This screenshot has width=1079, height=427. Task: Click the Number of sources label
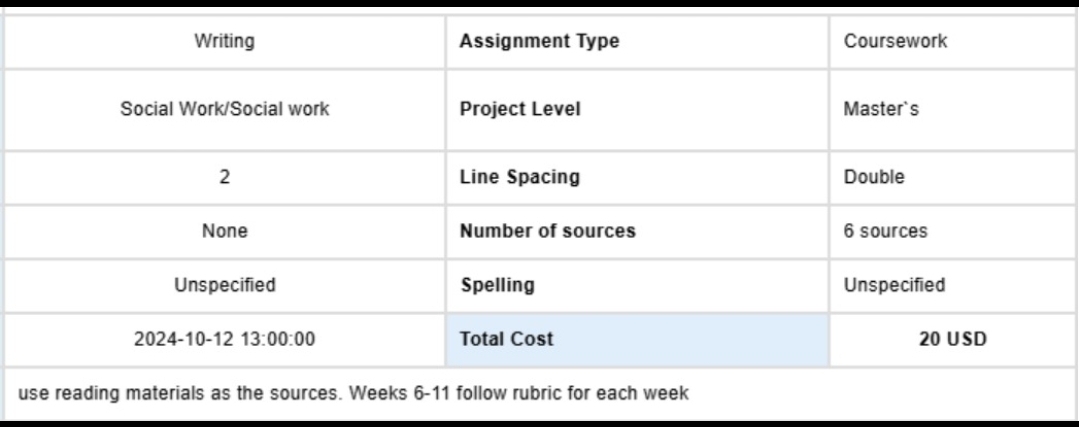[548, 231]
